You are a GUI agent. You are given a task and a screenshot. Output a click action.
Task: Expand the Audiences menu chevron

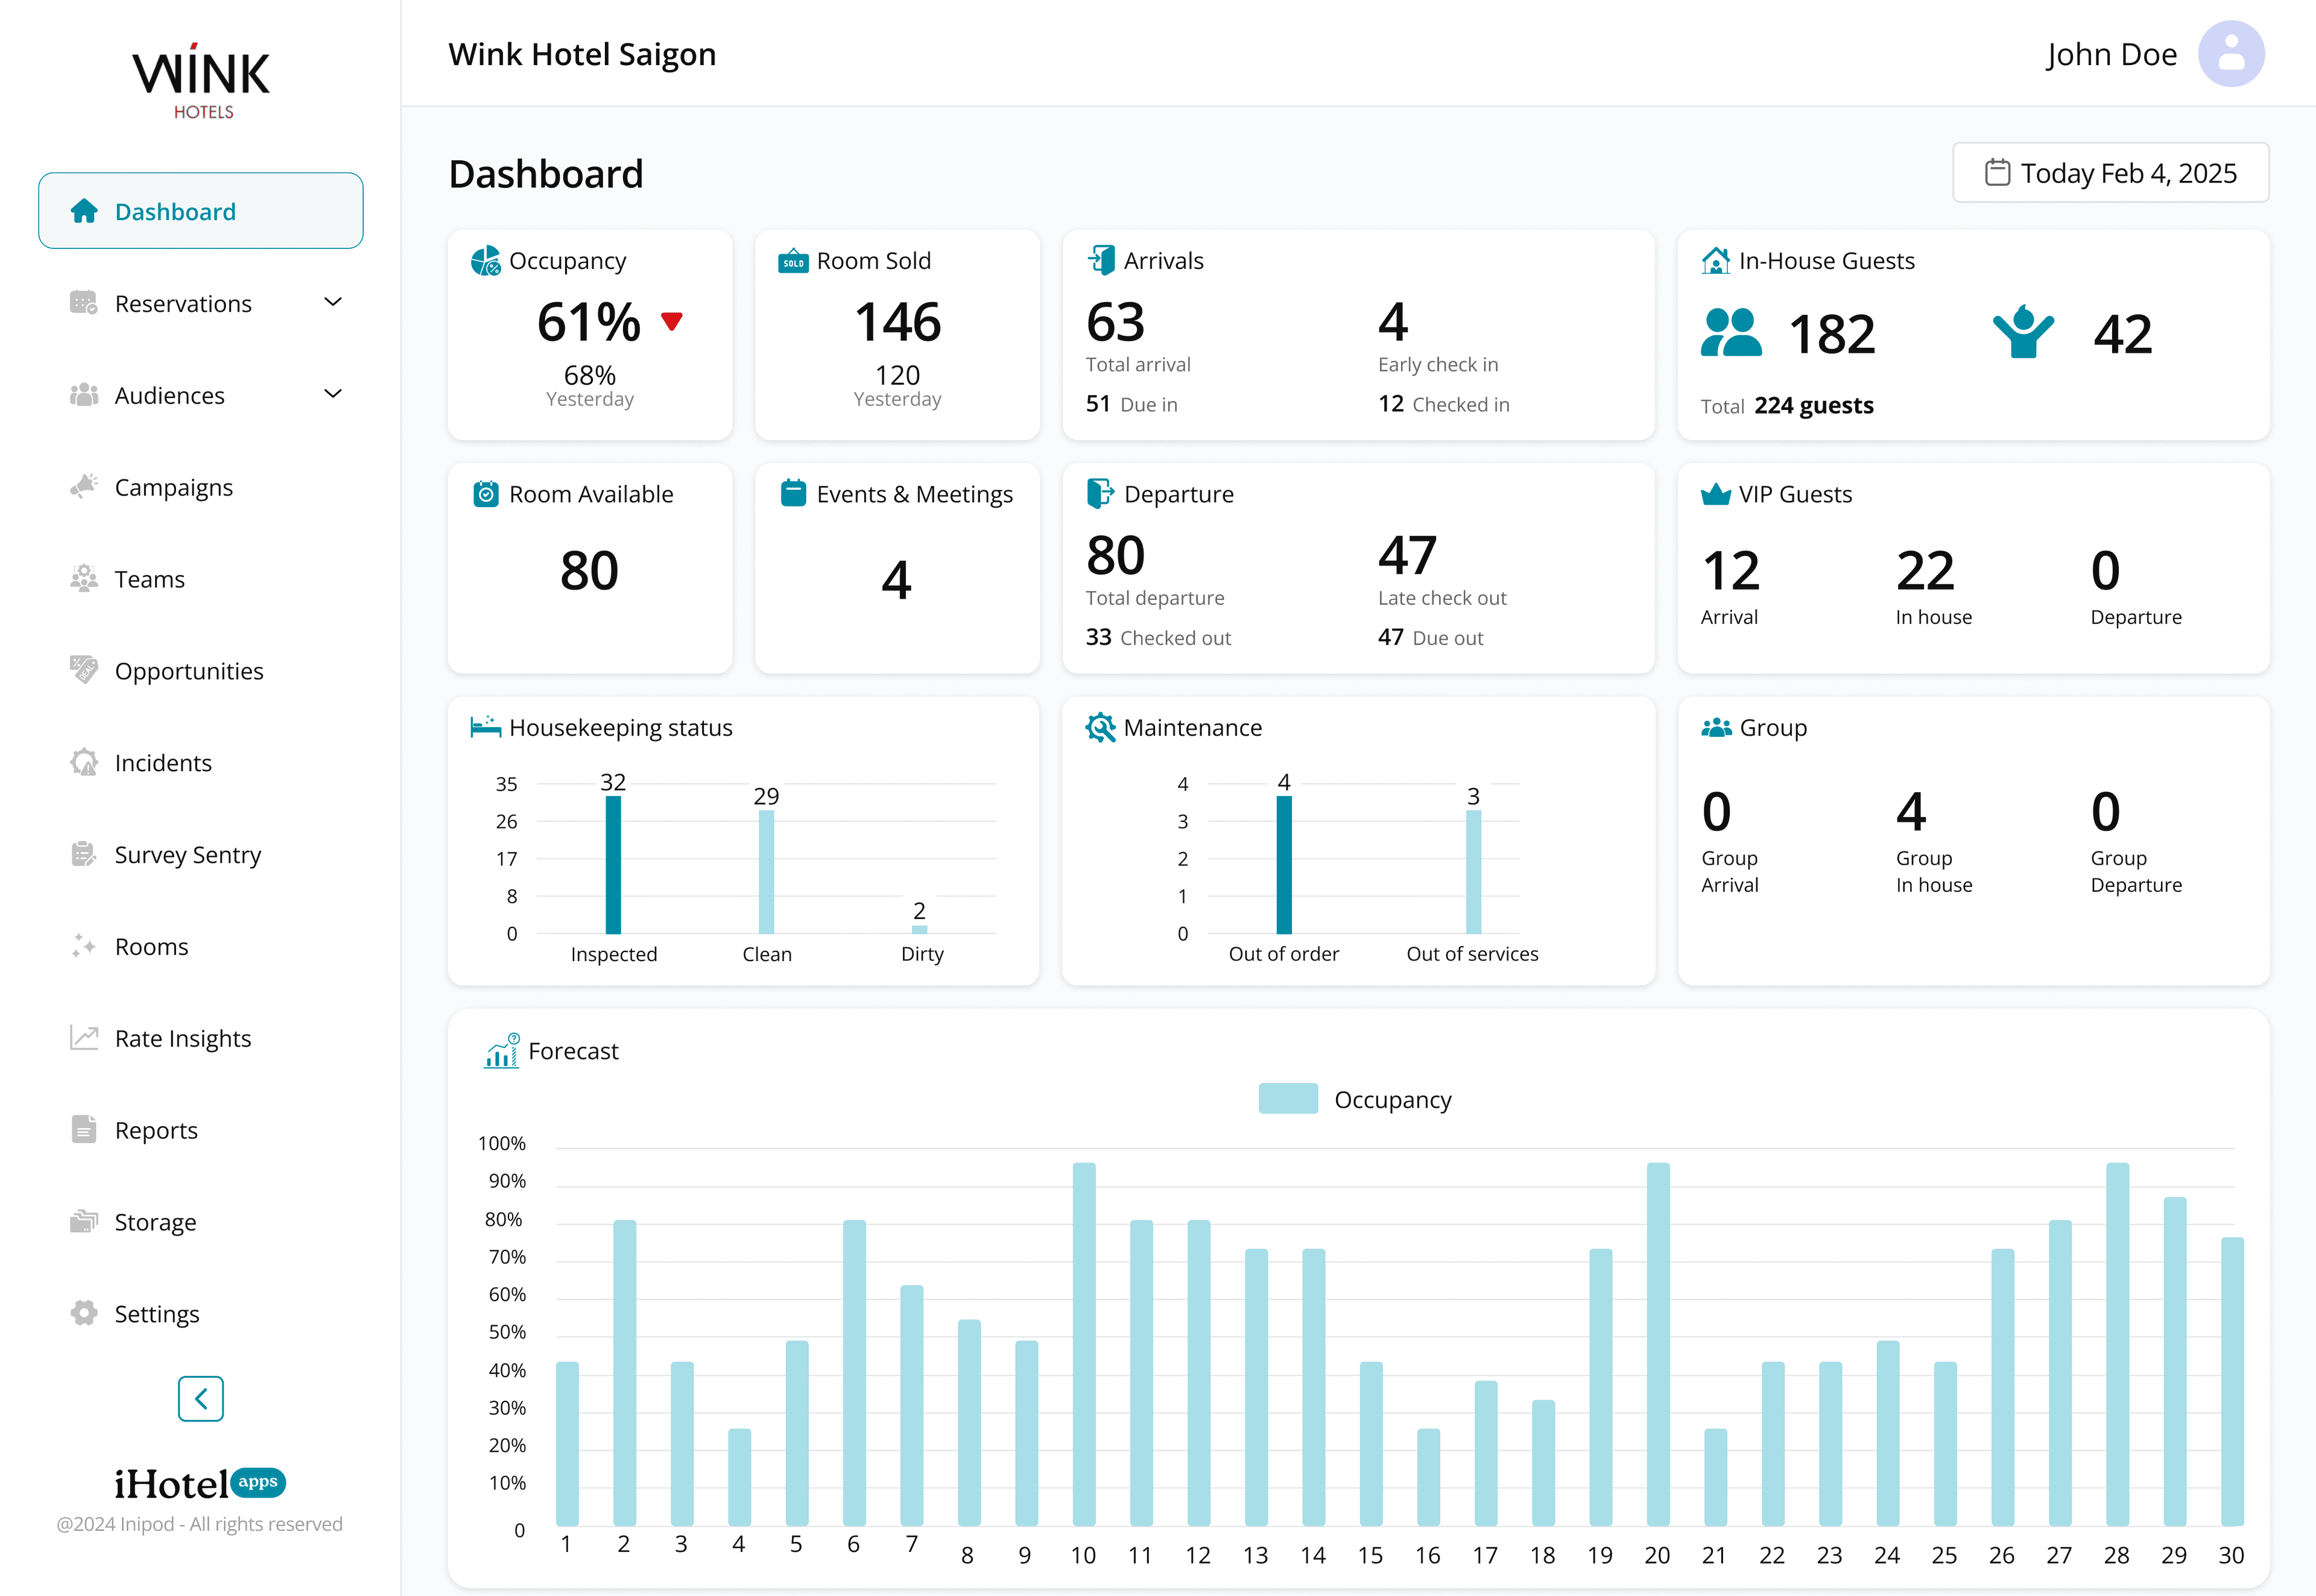(x=333, y=395)
